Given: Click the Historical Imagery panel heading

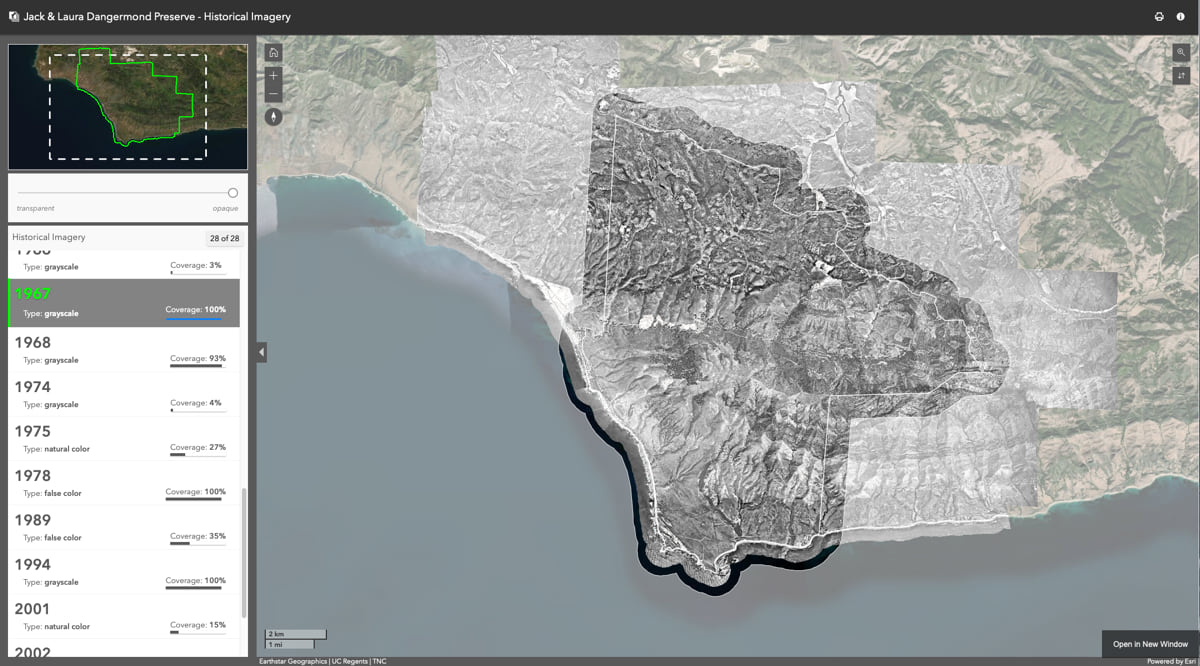Looking at the screenshot, I should (49, 238).
